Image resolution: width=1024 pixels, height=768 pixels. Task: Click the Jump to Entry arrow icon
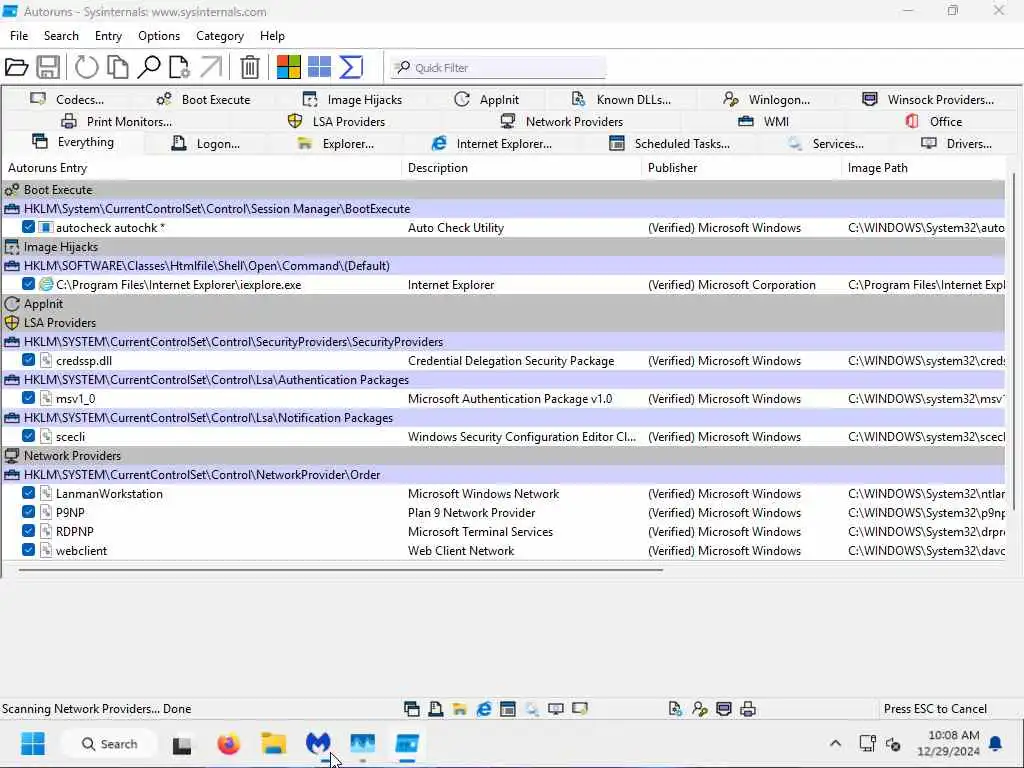211,67
